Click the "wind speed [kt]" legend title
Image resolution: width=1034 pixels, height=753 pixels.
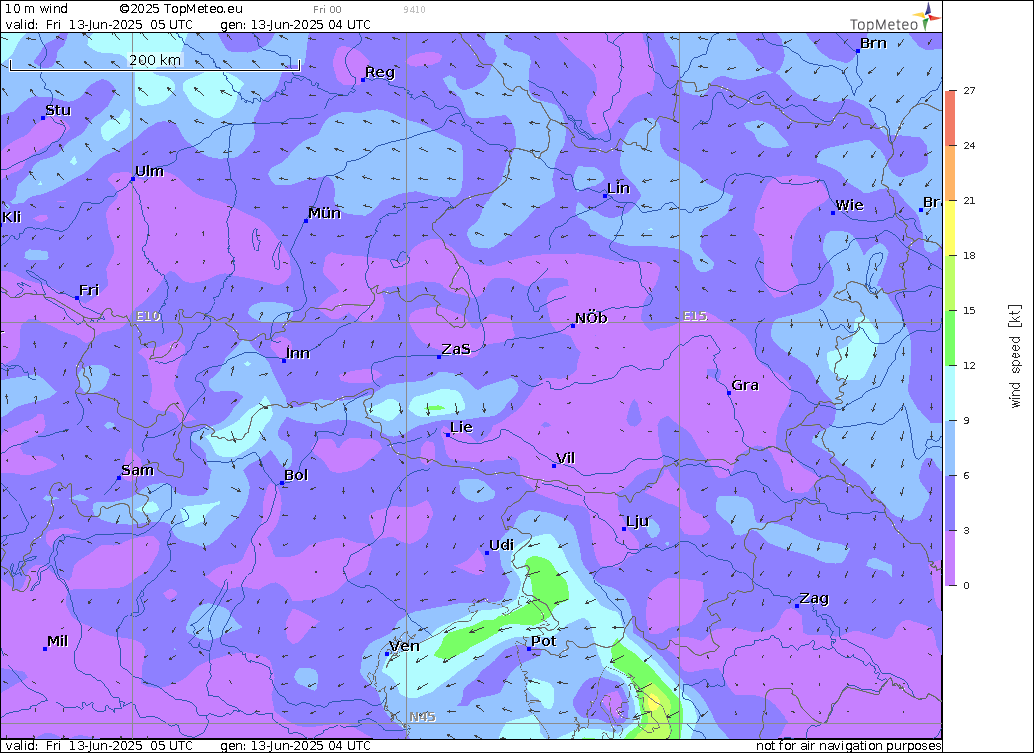1015,356
